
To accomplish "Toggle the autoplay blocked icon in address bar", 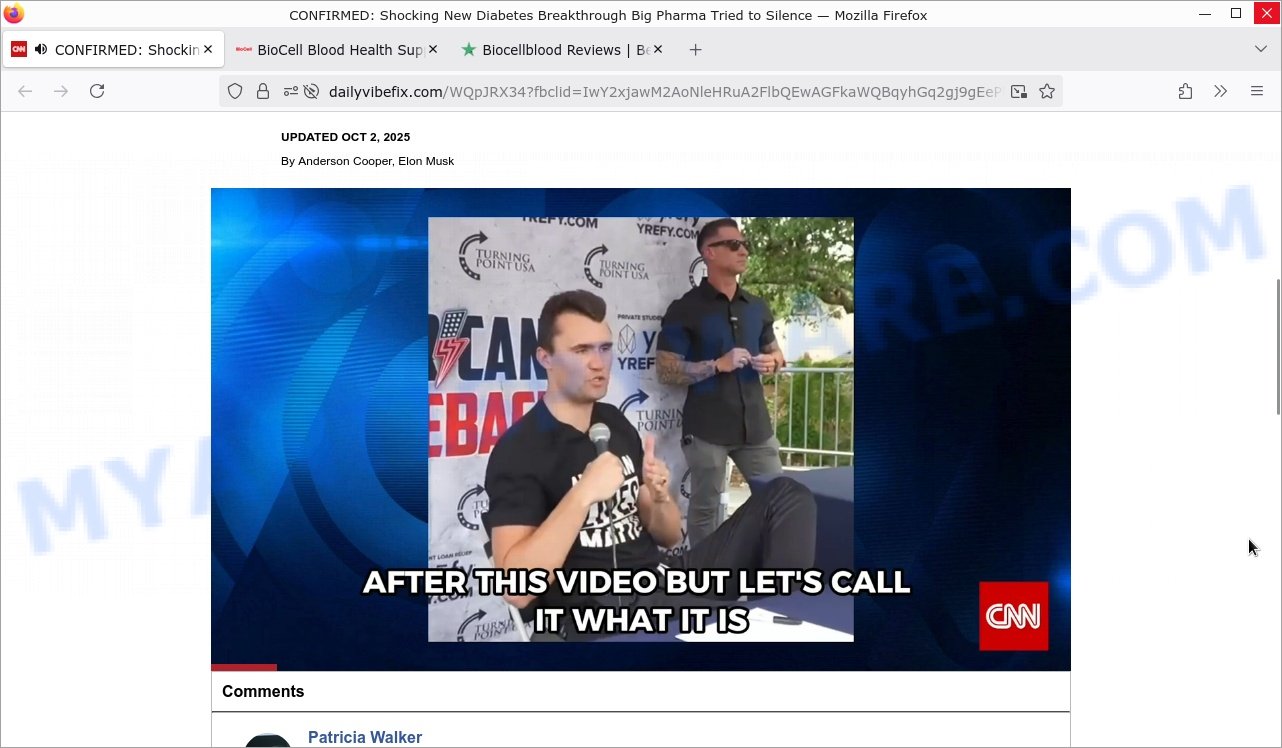I will (x=311, y=91).
